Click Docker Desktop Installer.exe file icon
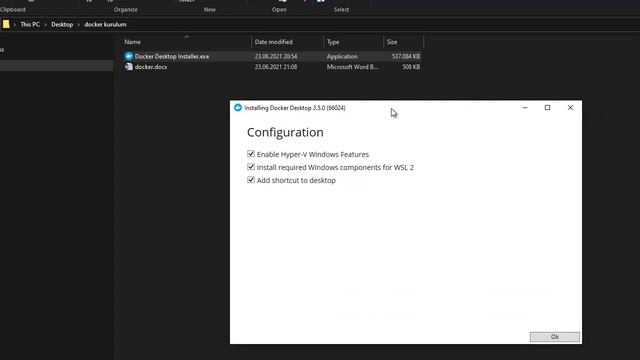This screenshot has width=640, height=360. (x=129, y=56)
